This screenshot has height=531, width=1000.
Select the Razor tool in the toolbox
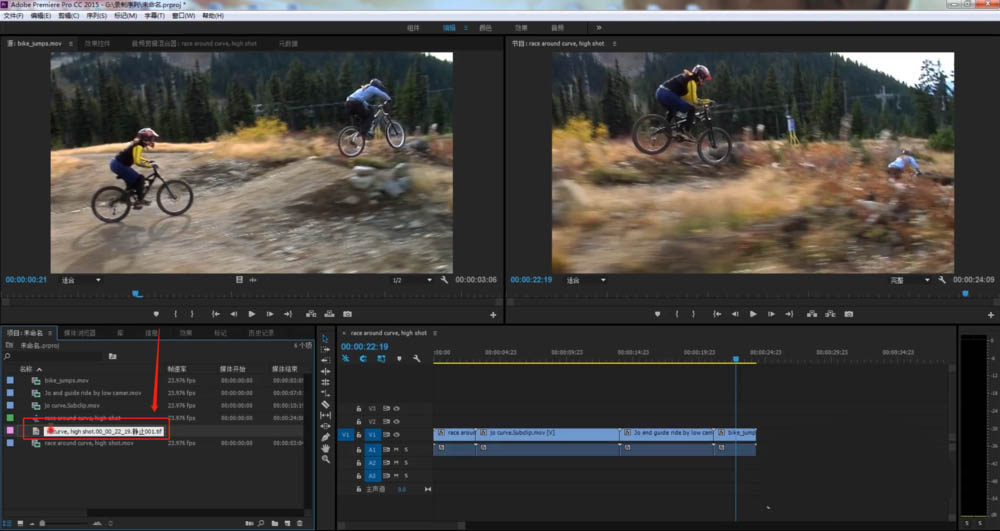coord(326,404)
